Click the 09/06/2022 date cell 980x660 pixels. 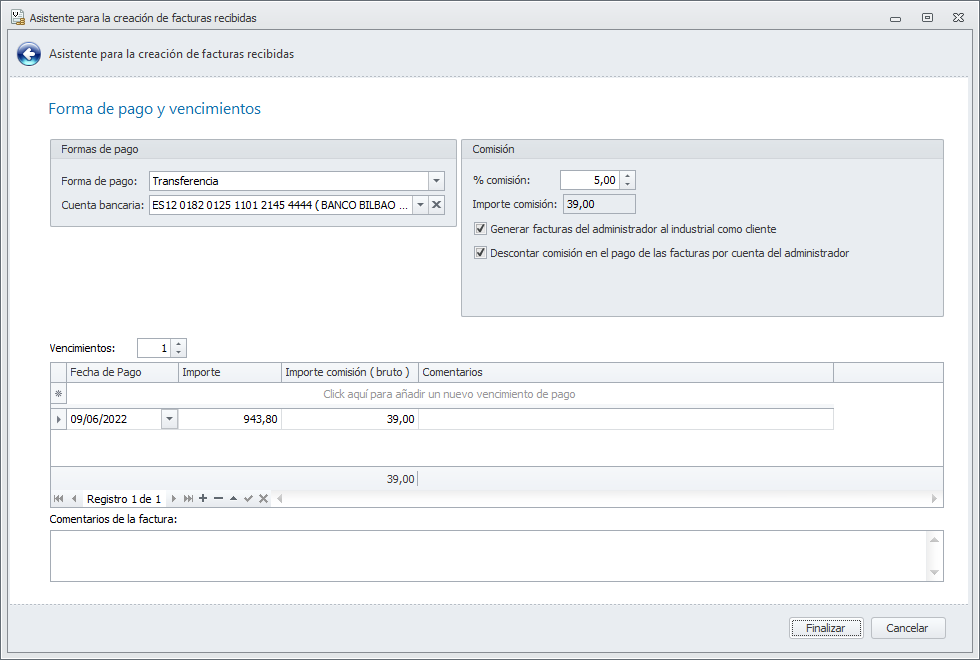point(114,419)
